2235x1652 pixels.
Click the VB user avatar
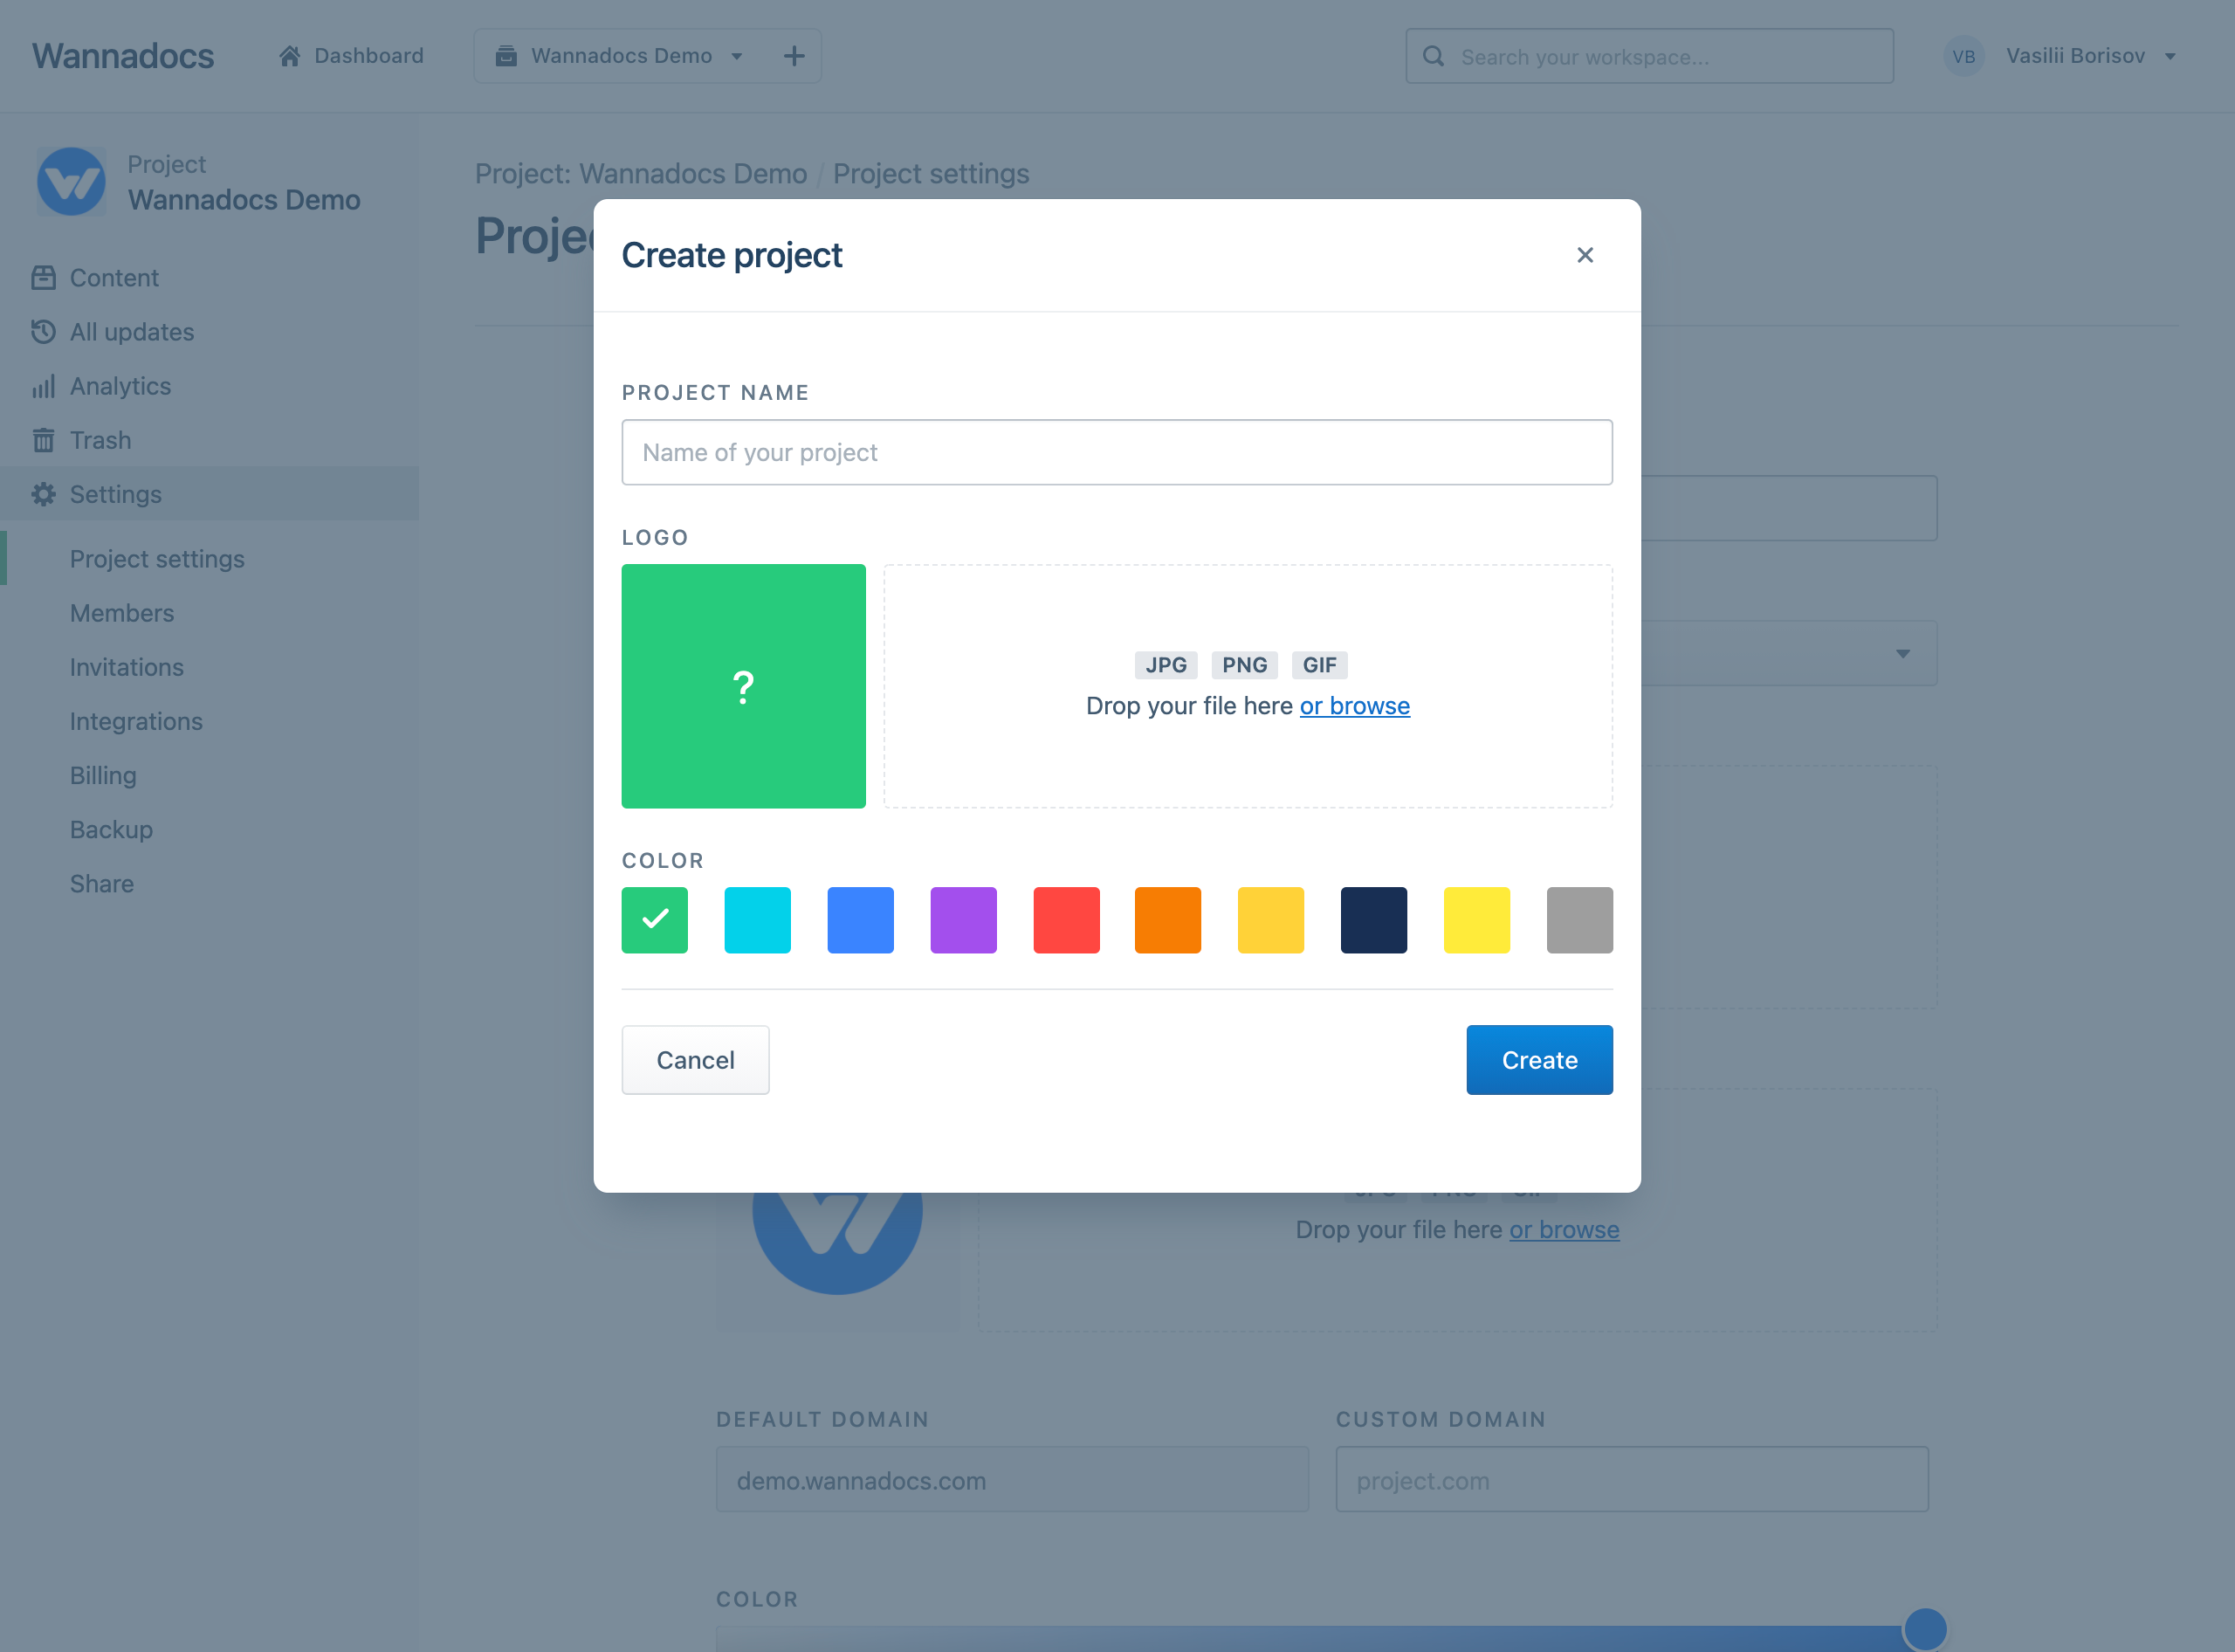1963,56
